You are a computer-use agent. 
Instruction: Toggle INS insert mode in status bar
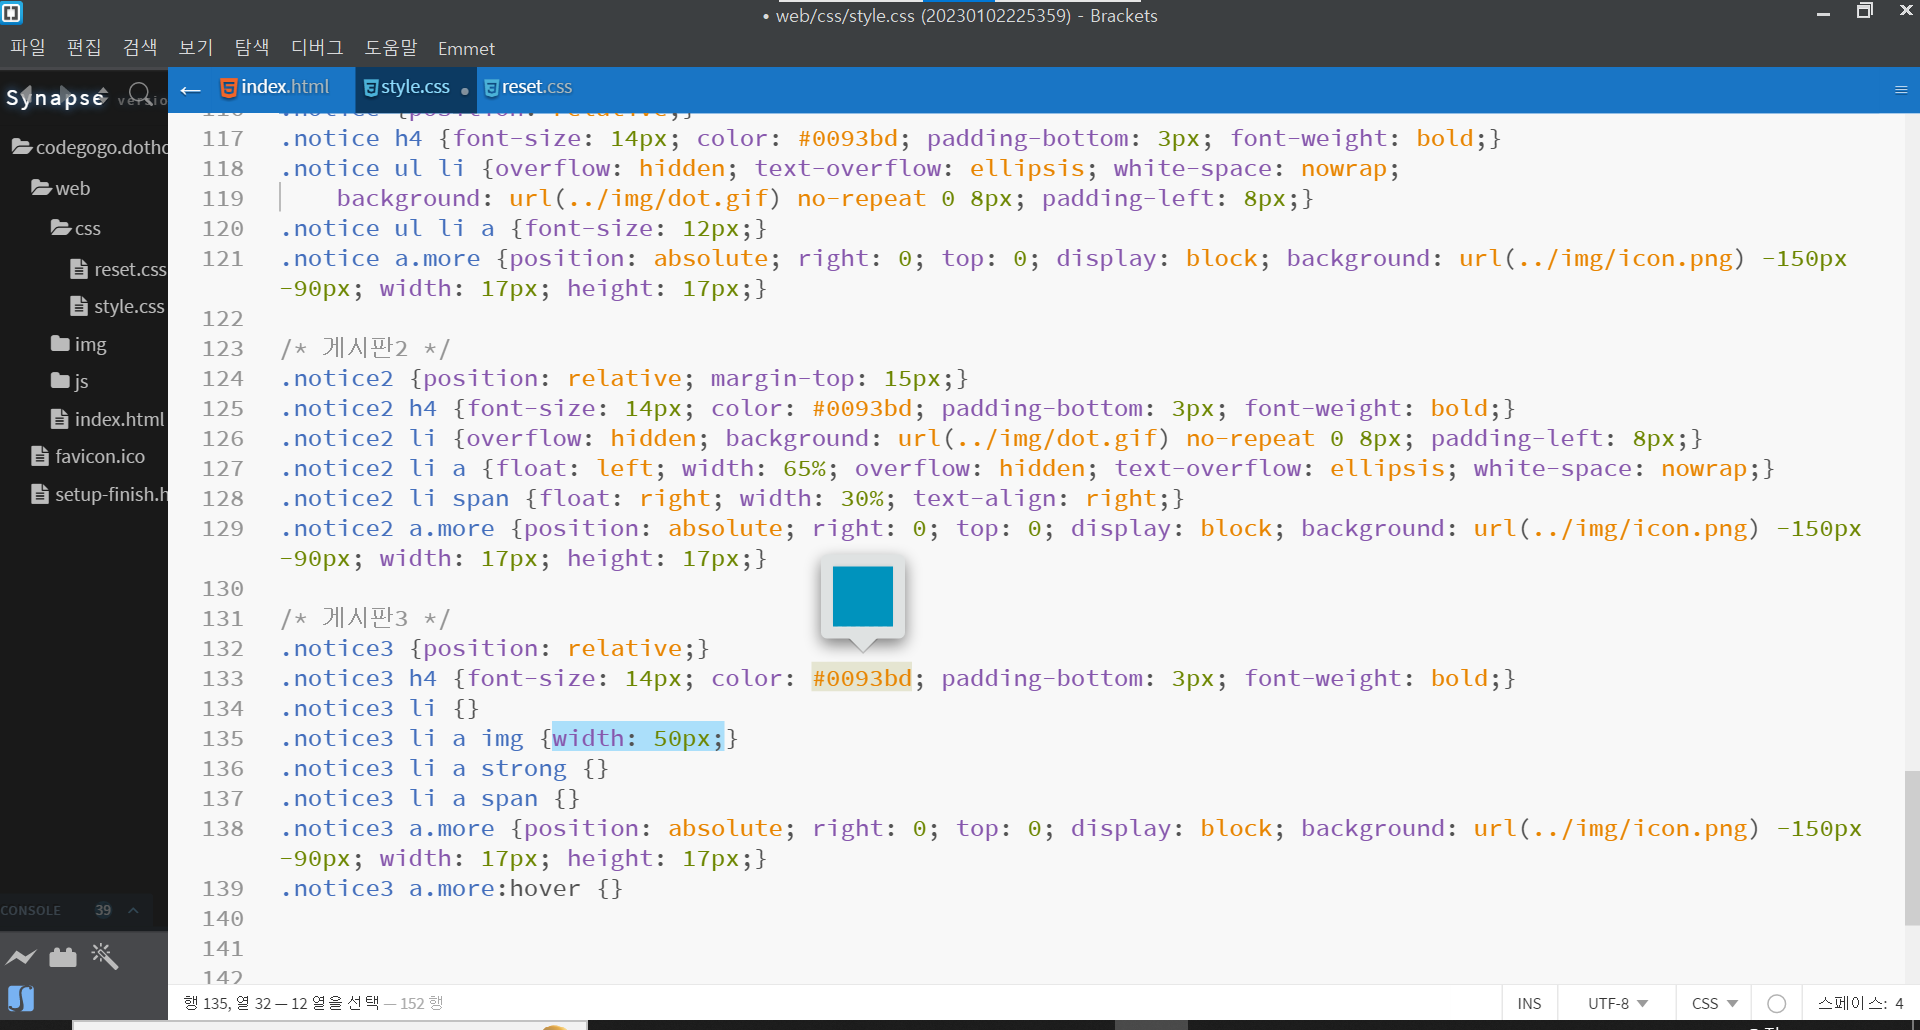(1529, 1003)
